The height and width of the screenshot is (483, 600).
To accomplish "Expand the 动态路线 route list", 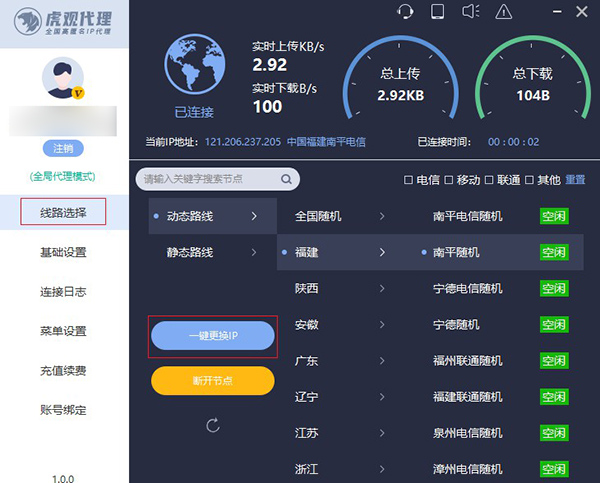I will tap(206, 215).
